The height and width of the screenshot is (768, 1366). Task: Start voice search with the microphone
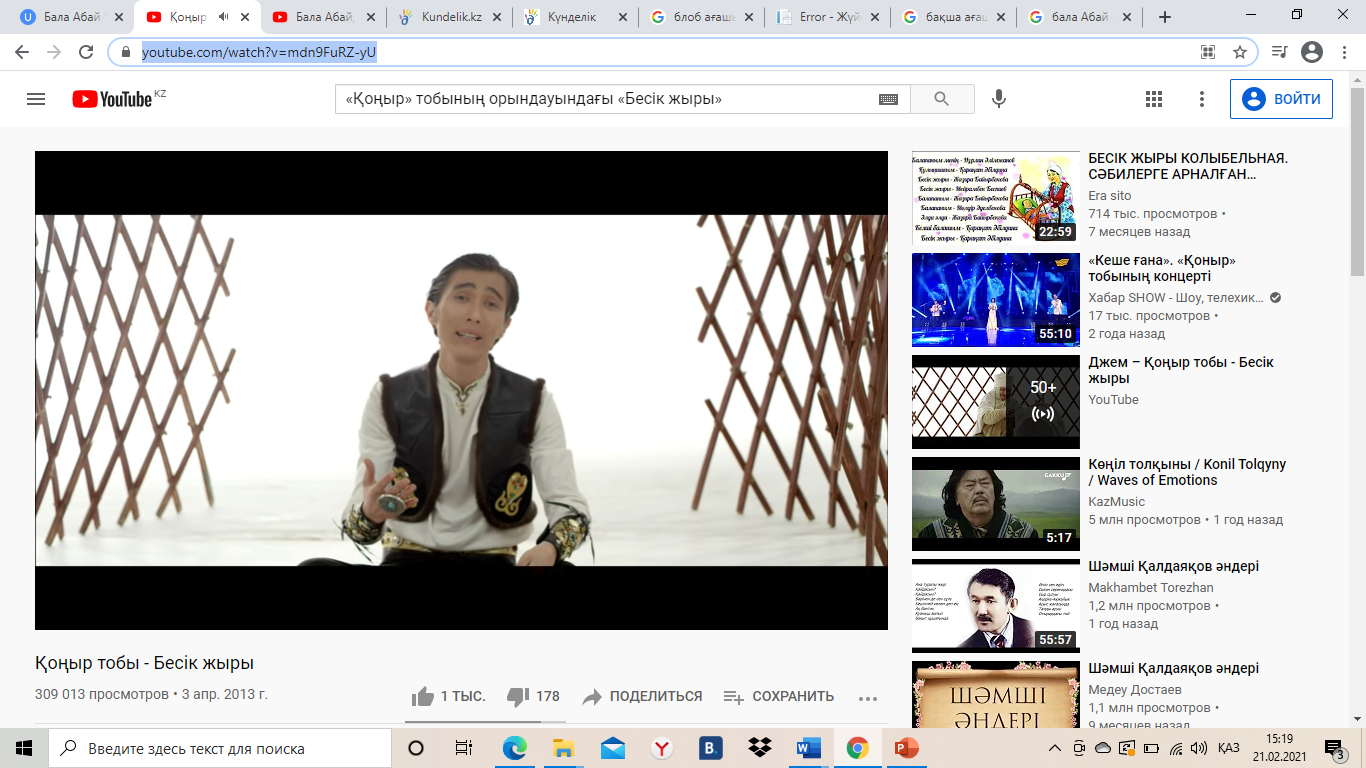pyautogui.click(x=998, y=99)
